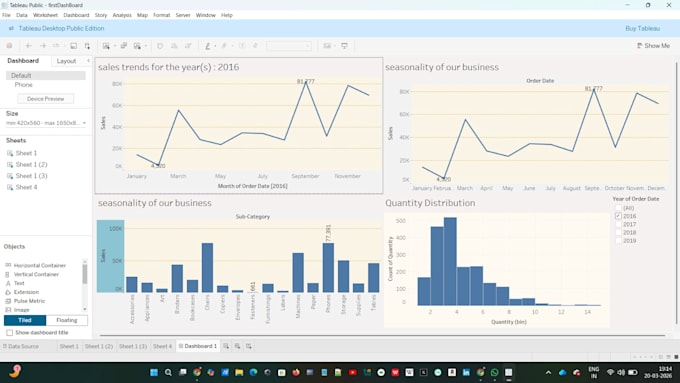Open the Format menu
The image size is (680, 383).
point(161,15)
